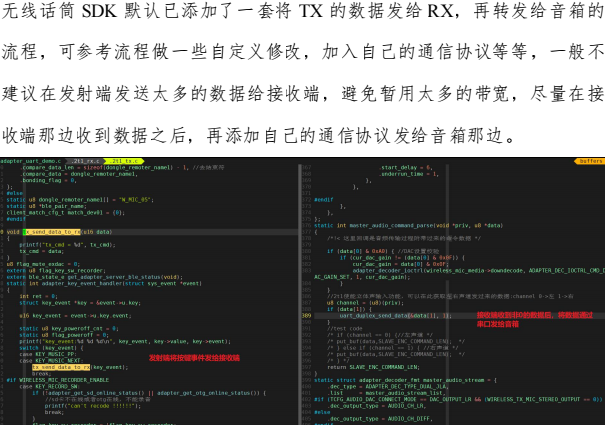
Task: Click the master_audio_stream struct declaration line
Action: pyautogui.click(x=405, y=380)
